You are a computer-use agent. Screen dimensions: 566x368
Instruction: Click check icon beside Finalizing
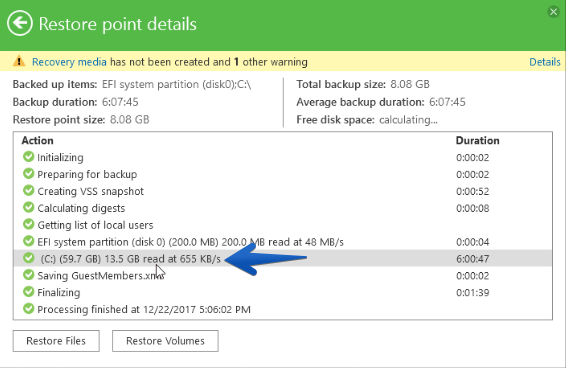pos(29,291)
